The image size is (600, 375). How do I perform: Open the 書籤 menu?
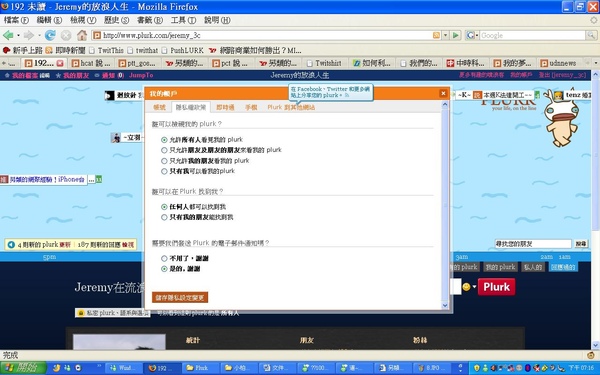[150, 20]
